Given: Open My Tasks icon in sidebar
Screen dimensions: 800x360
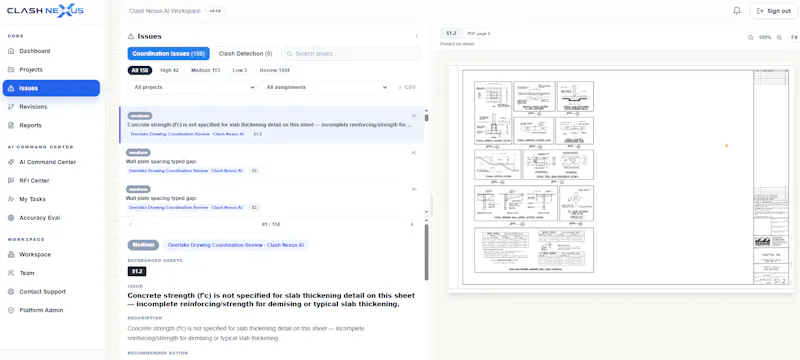Looking at the screenshot, I should tap(11, 199).
